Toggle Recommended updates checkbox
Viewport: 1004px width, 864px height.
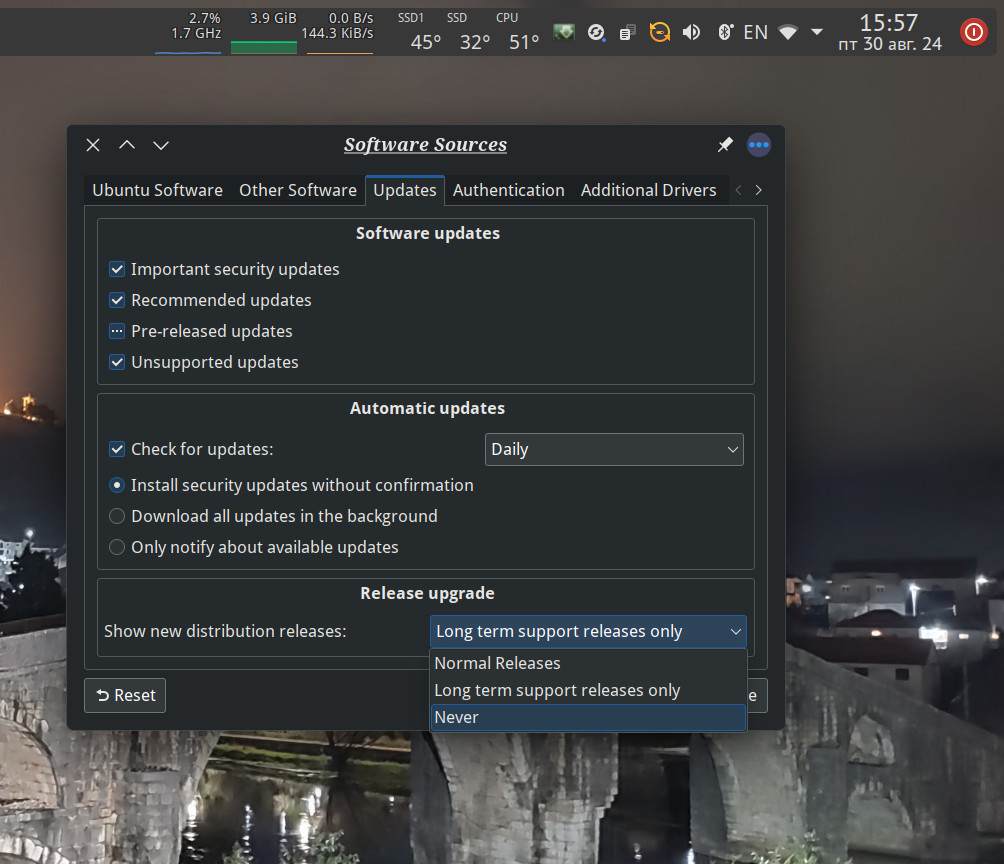[x=117, y=300]
